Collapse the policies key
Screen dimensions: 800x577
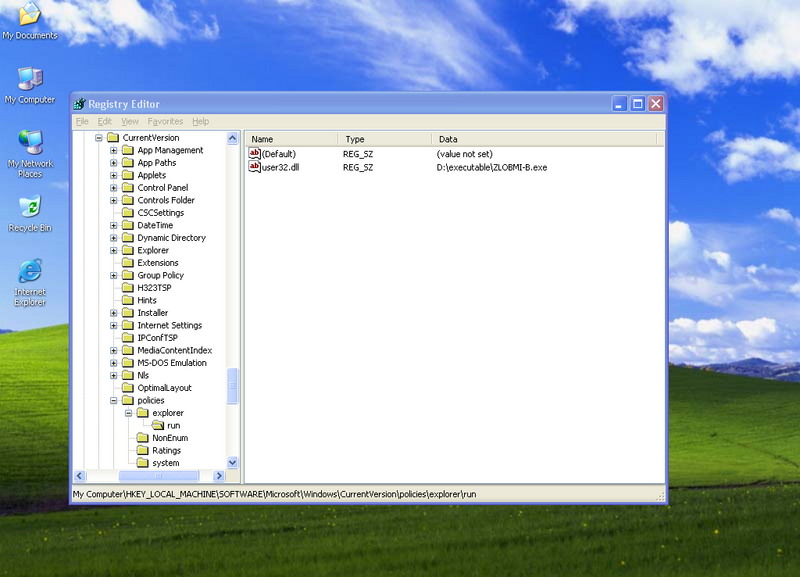point(114,400)
